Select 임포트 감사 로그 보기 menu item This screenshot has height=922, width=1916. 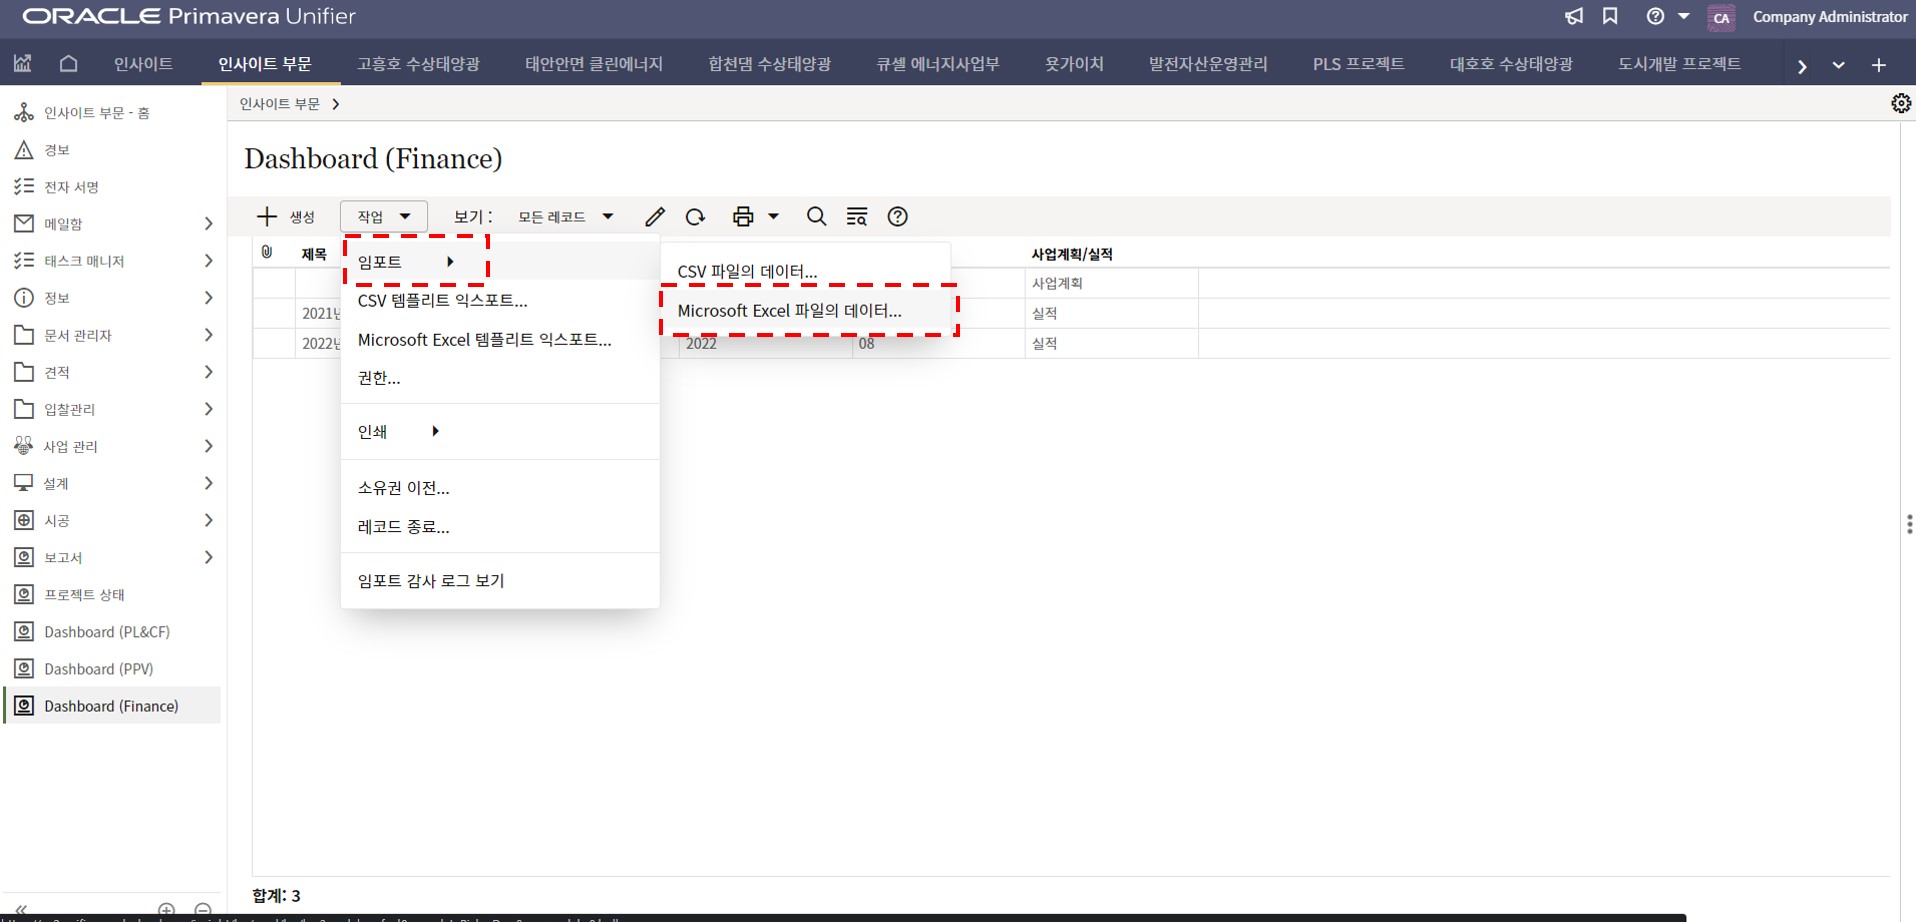pyautogui.click(x=431, y=581)
